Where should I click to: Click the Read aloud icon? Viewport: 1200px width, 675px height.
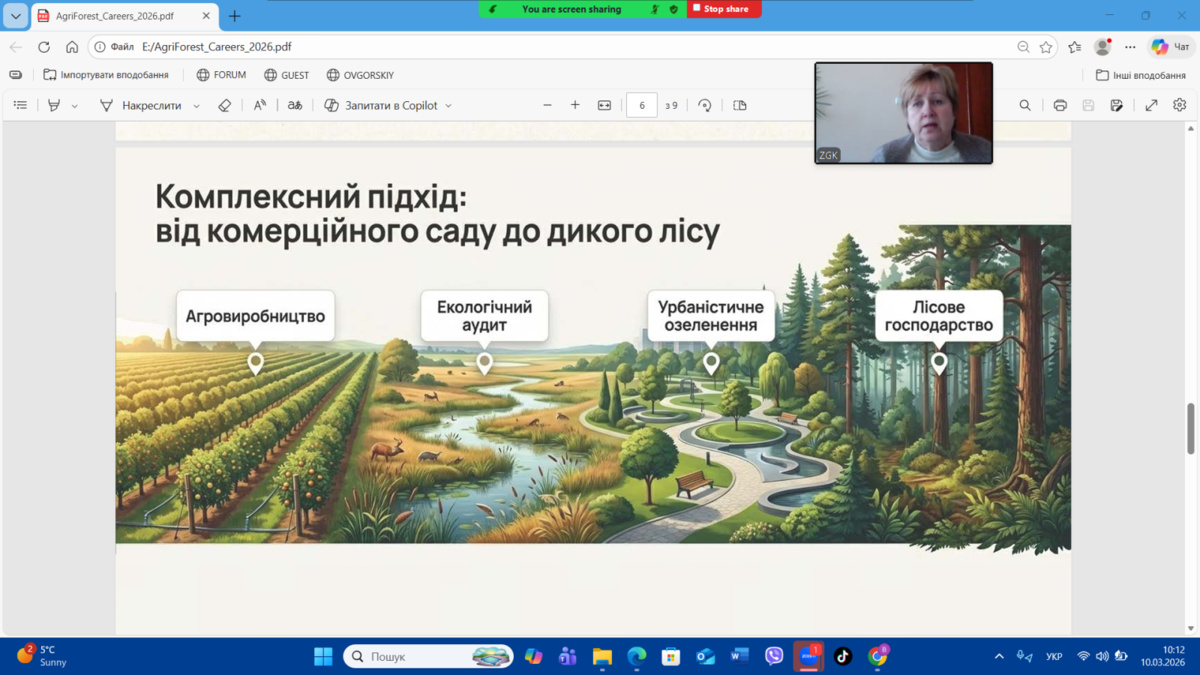pos(260,105)
